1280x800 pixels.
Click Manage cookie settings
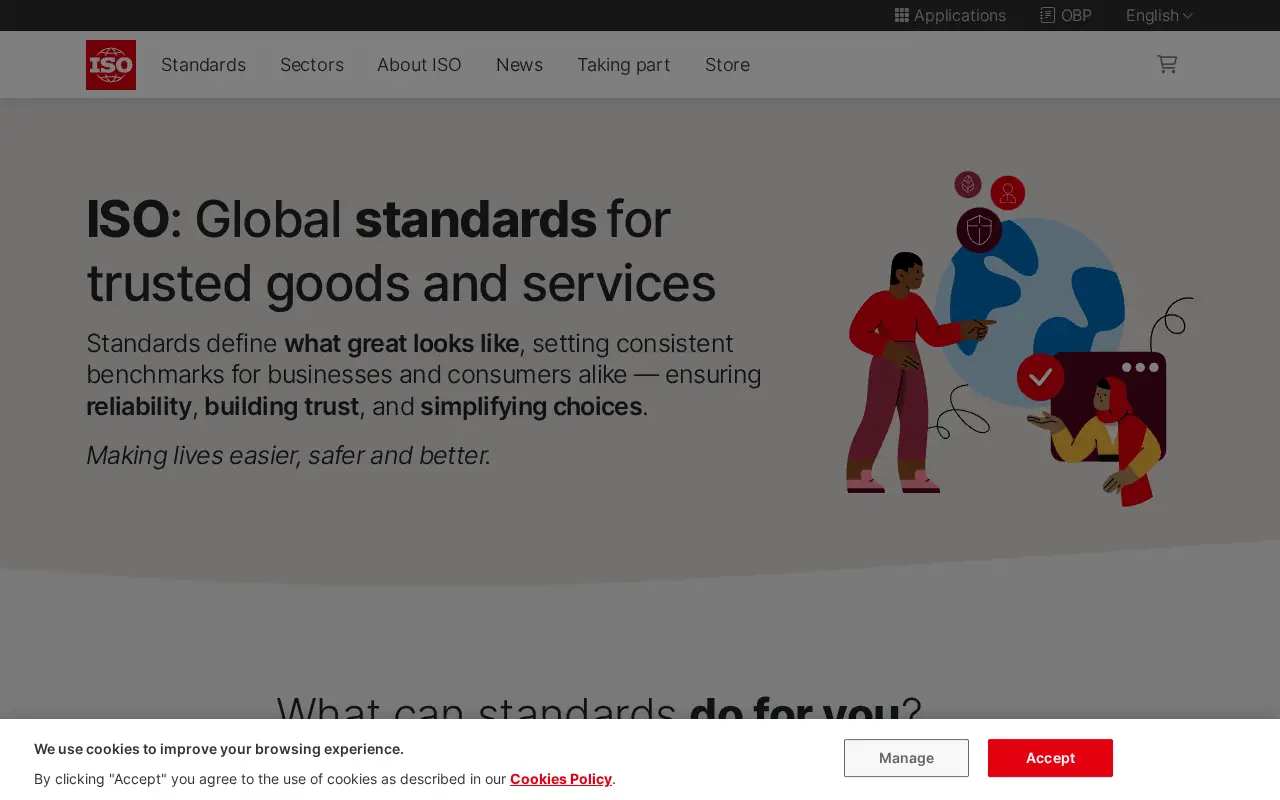[x=906, y=758]
